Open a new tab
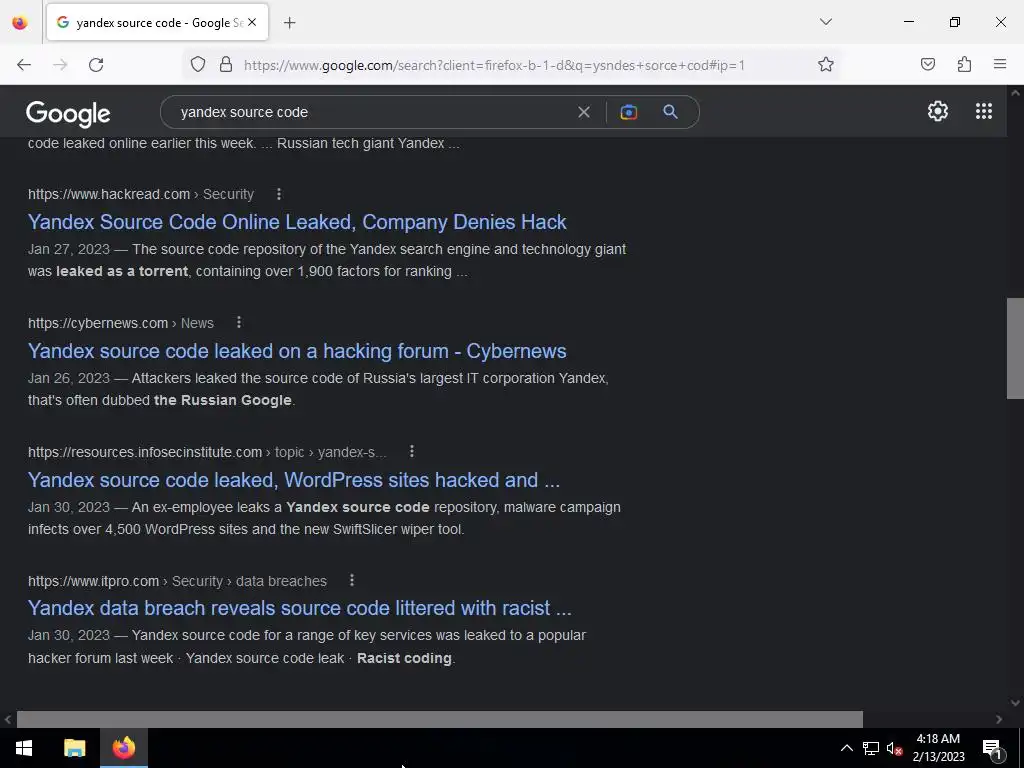1024x768 pixels. (x=289, y=23)
